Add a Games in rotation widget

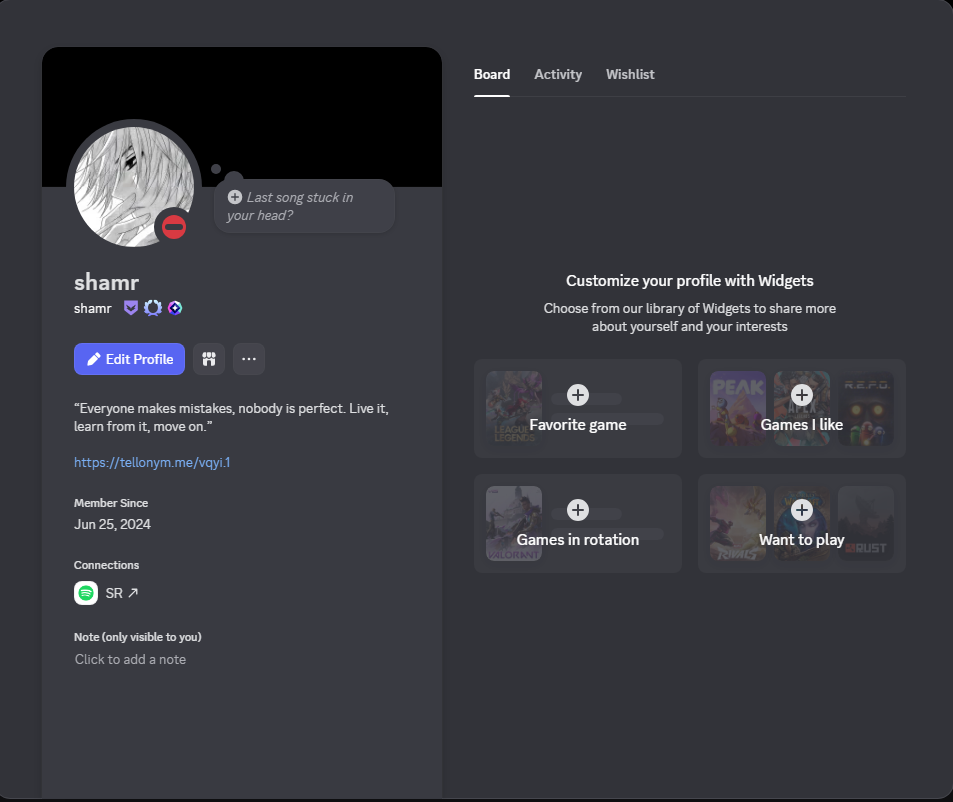click(578, 510)
